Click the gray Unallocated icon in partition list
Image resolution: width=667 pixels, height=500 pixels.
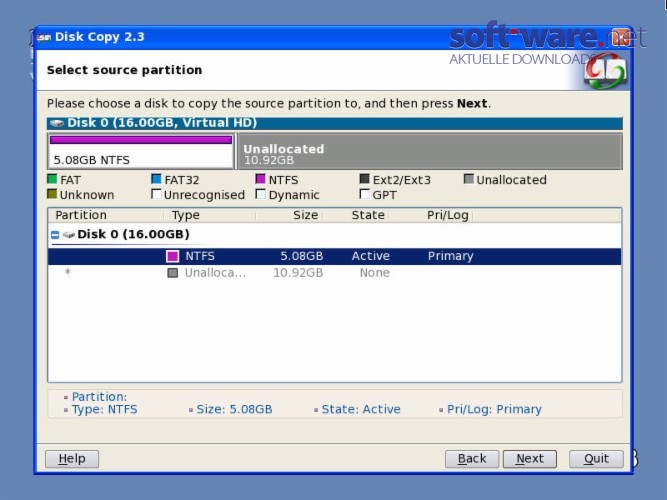pyautogui.click(x=172, y=273)
